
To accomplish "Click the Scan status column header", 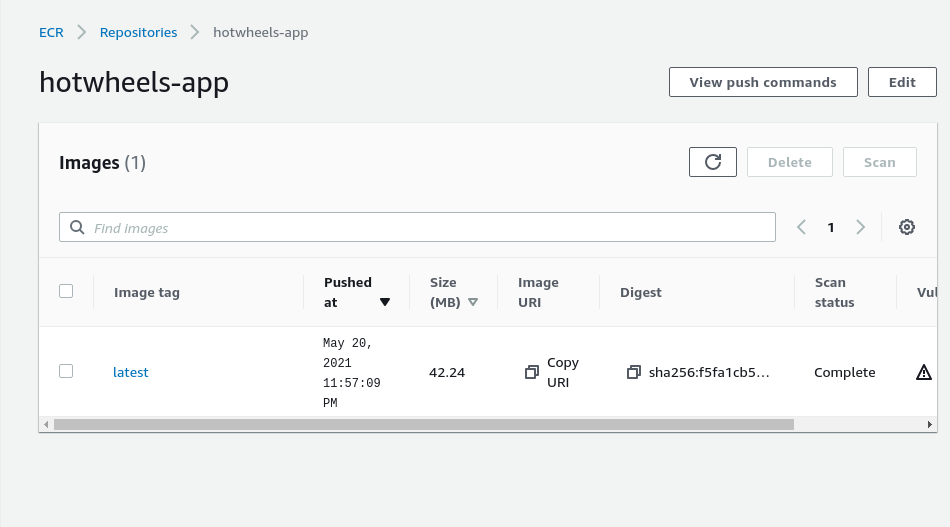I will (834, 292).
